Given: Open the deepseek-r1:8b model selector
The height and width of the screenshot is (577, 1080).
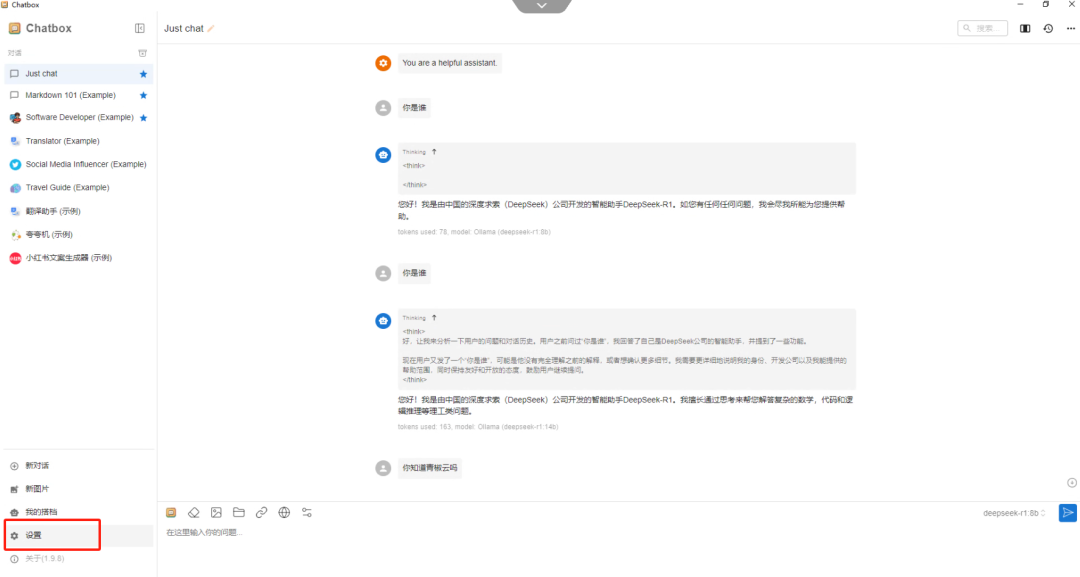Looking at the screenshot, I should pos(1014,513).
